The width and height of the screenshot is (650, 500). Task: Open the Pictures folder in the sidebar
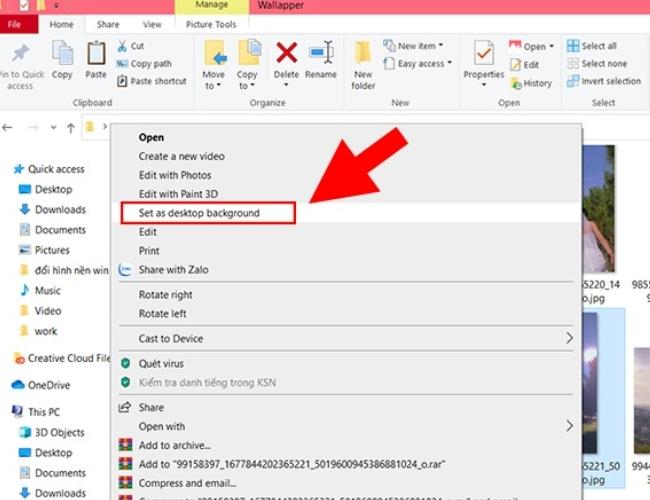pos(44,250)
